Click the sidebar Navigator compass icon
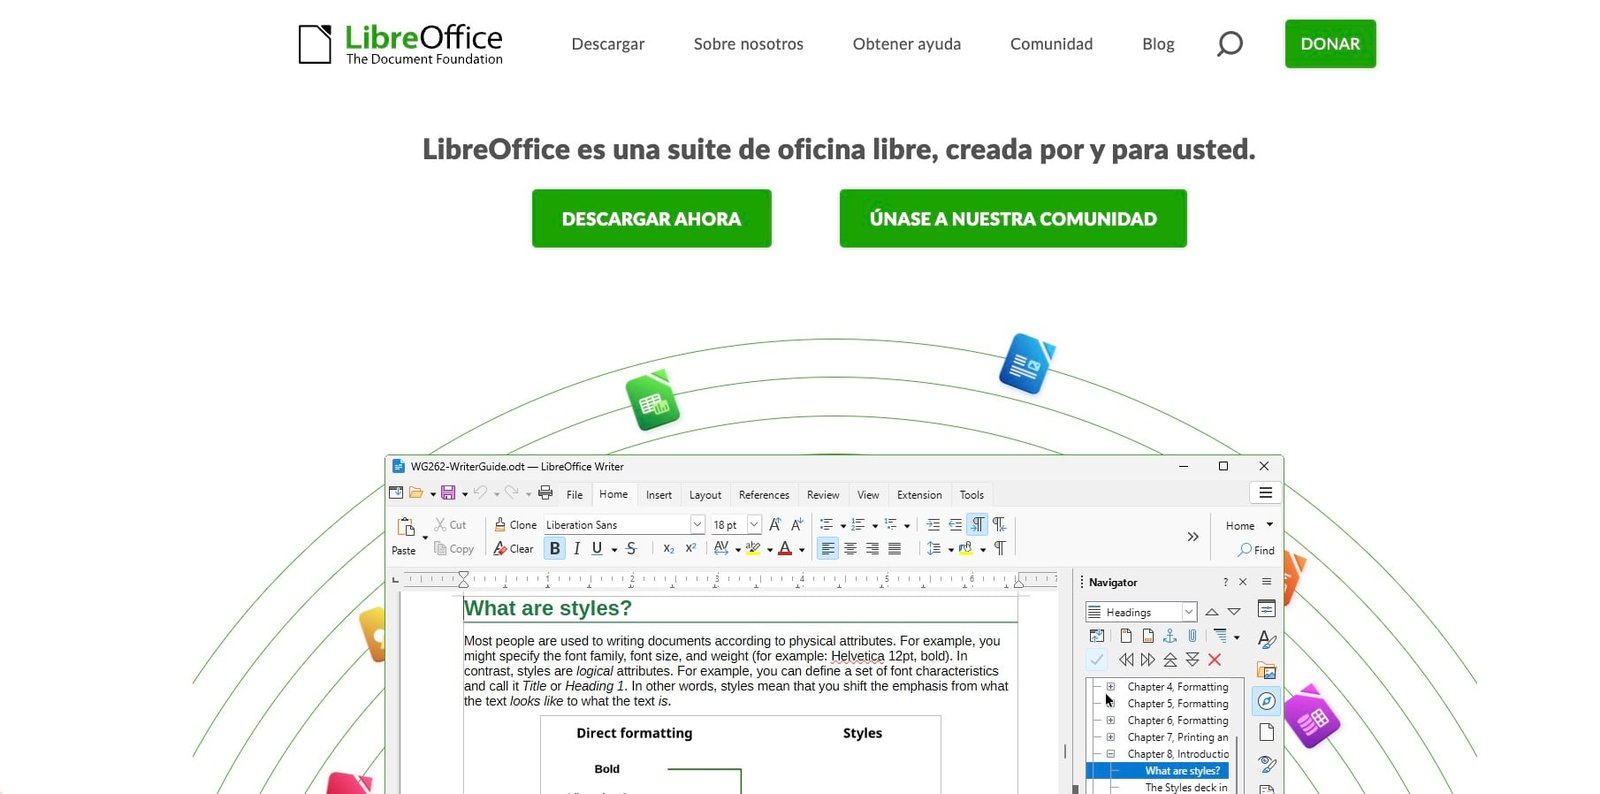The image size is (1600, 794). click(1266, 701)
